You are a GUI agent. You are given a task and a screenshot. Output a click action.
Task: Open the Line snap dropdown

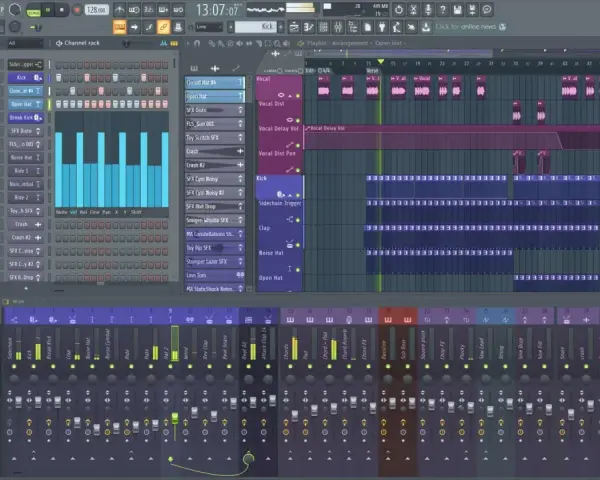pyautogui.click(x=209, y=27)
